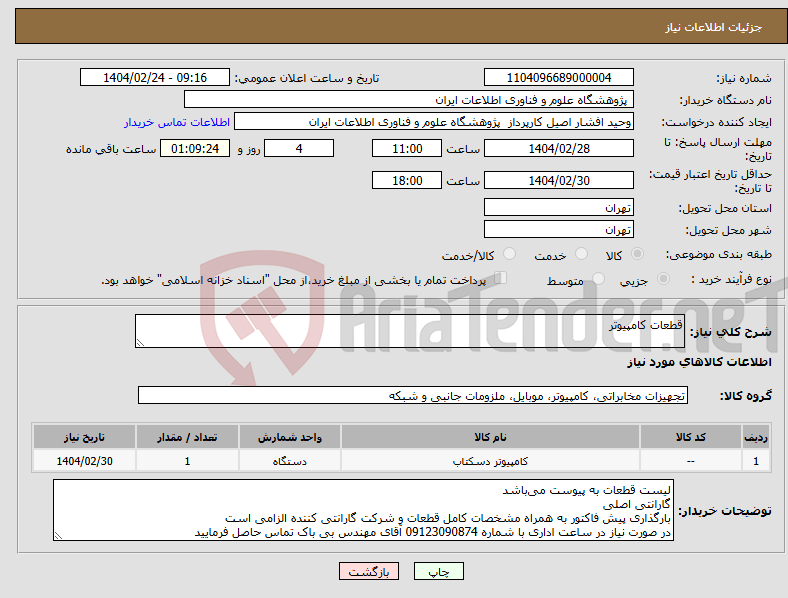The height and width of the screenshot is (598, 788).
Task: Select the کالا radio button
Action: point(637,254)
